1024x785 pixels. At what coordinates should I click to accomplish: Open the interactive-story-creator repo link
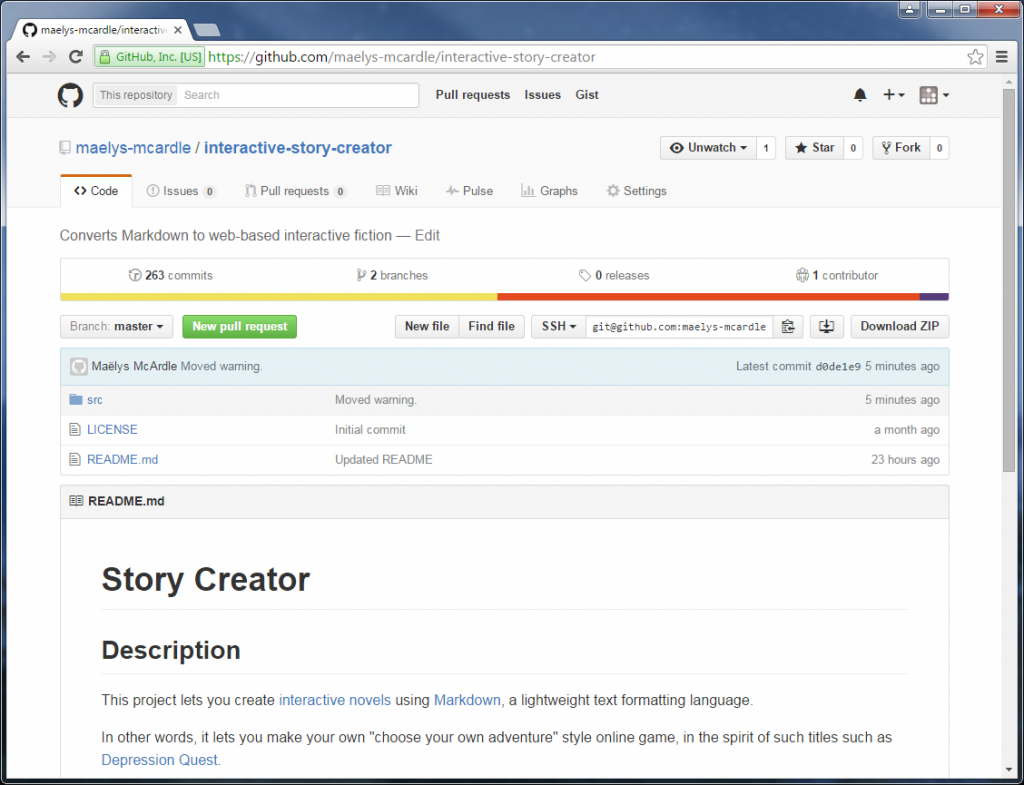tap(298, 148)
